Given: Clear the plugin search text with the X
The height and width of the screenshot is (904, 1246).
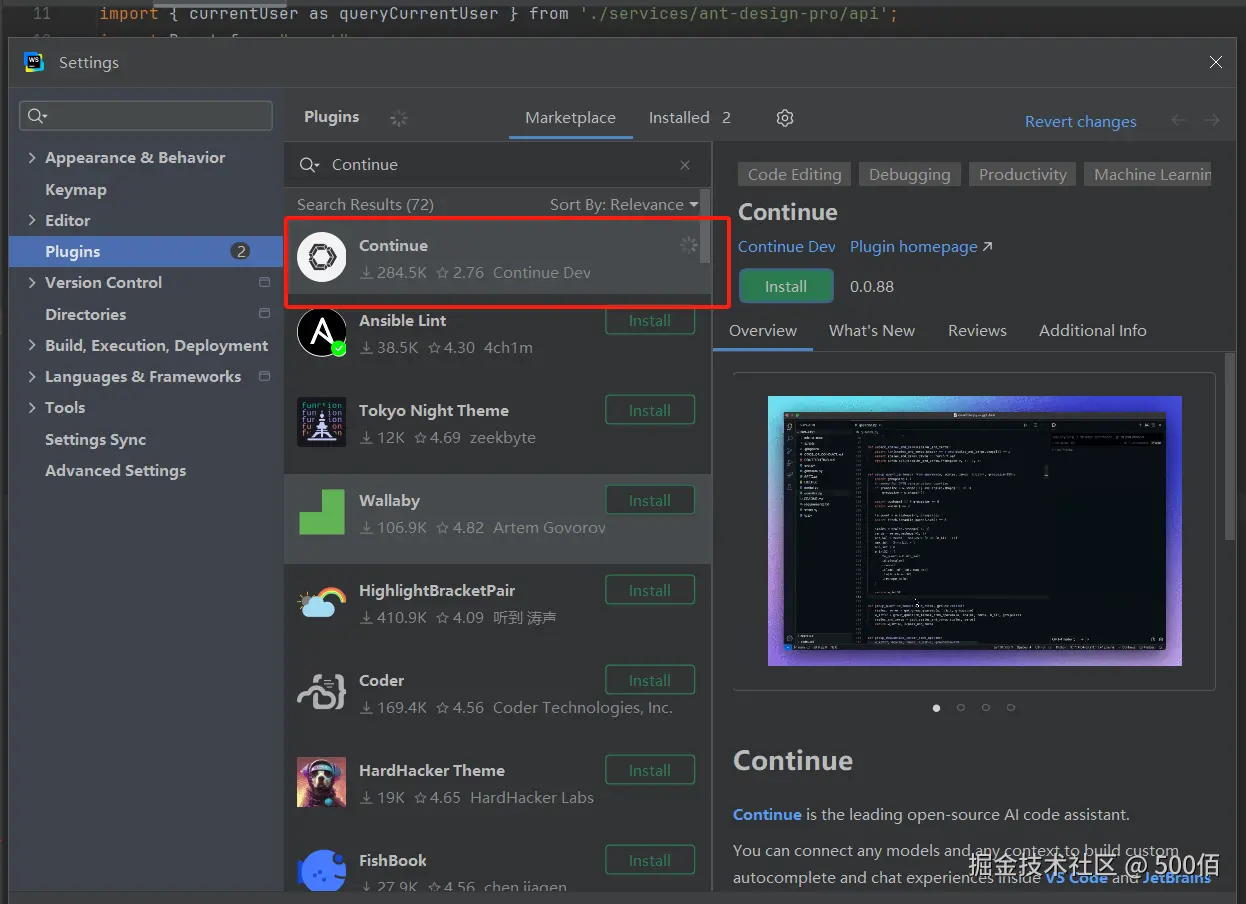Looking at the screenshot, I should tap(685, 165).
